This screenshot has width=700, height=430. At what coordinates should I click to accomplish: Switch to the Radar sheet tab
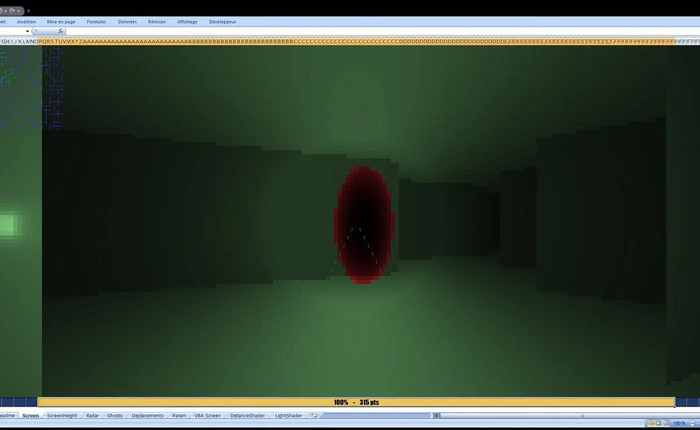[92, 415]
